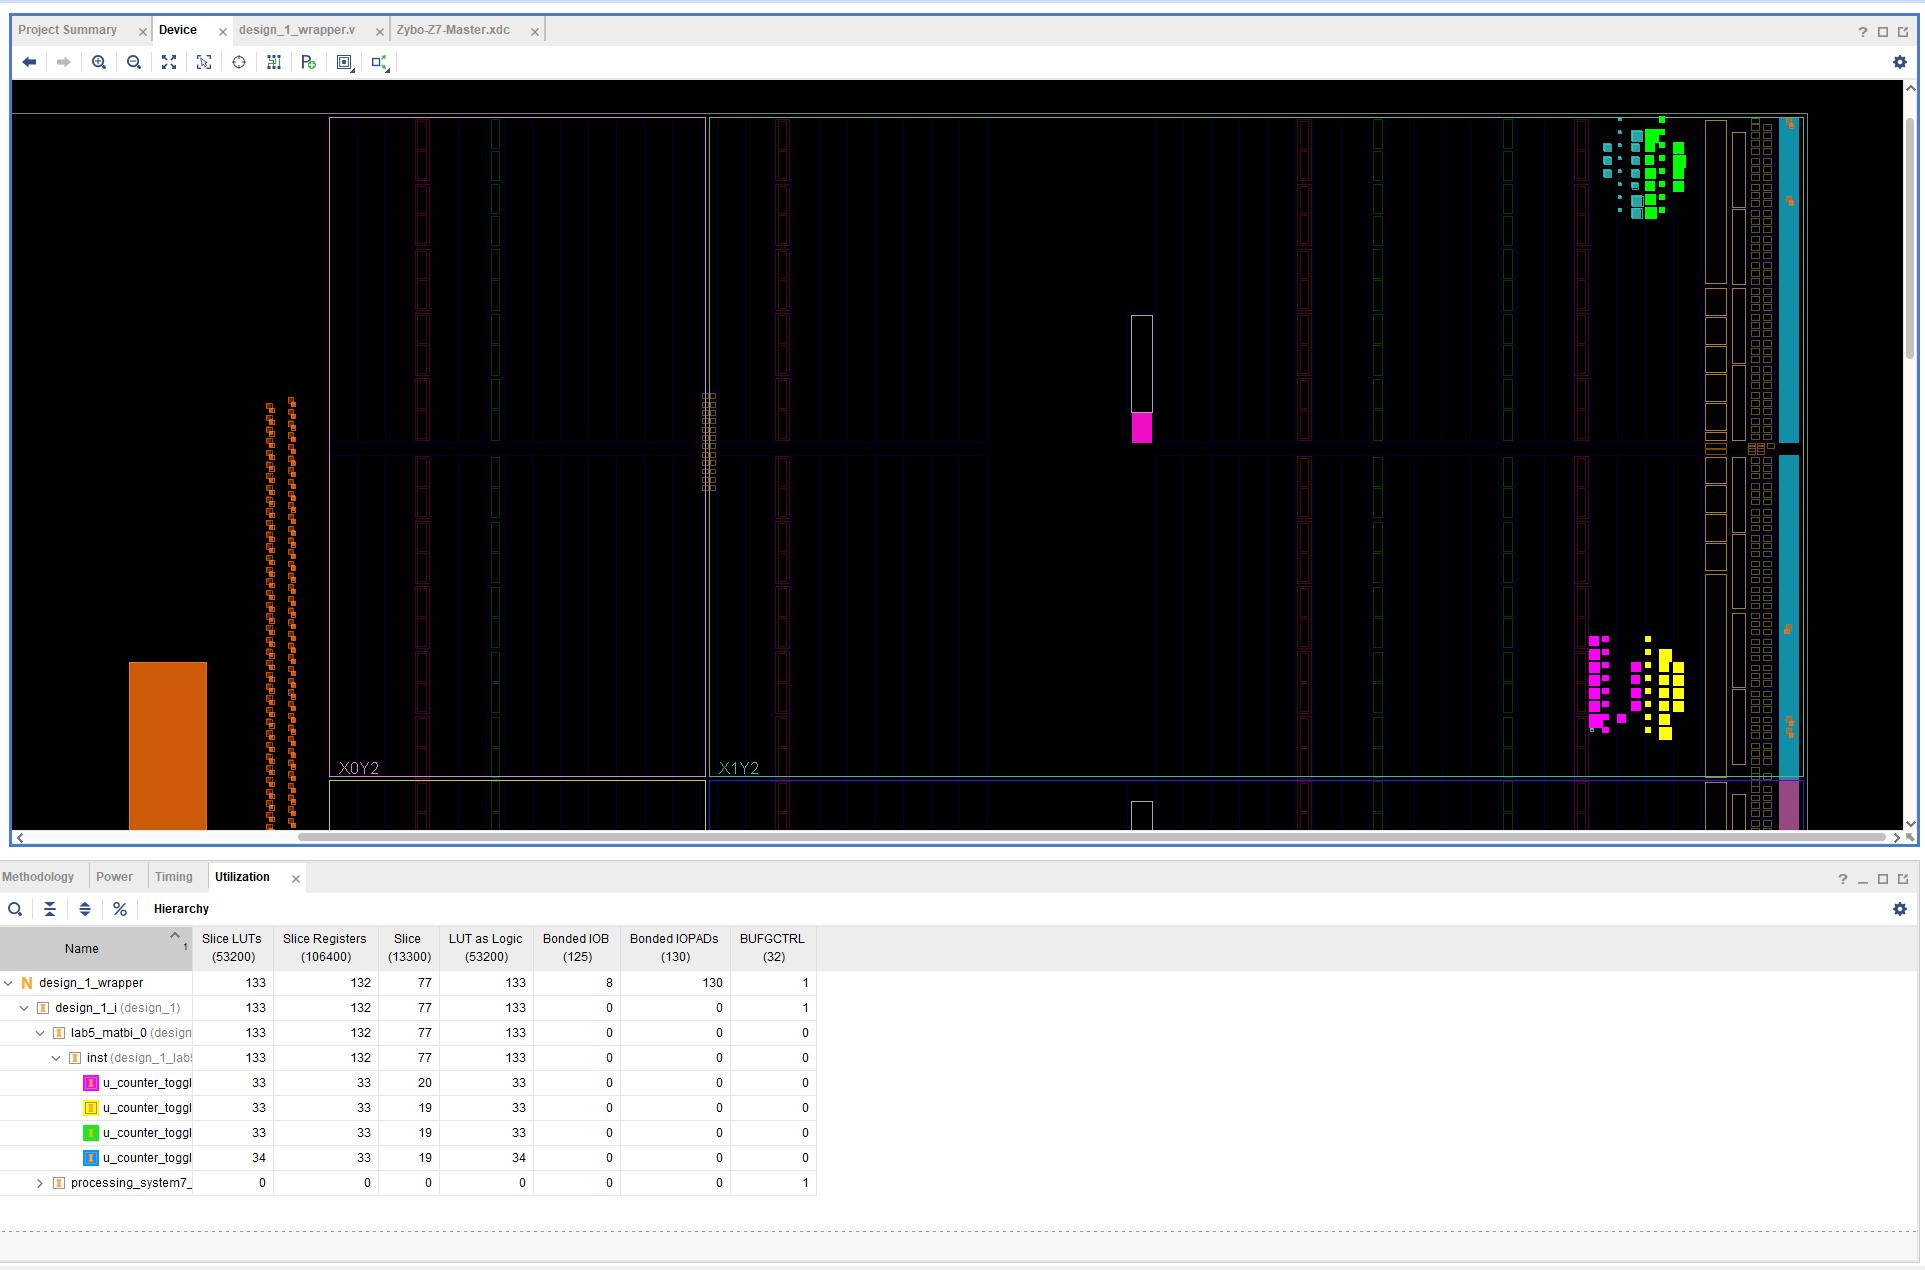Click search icon in Utilization panel
This screenshot has width=1925, height=1270.
coord(15,909)
